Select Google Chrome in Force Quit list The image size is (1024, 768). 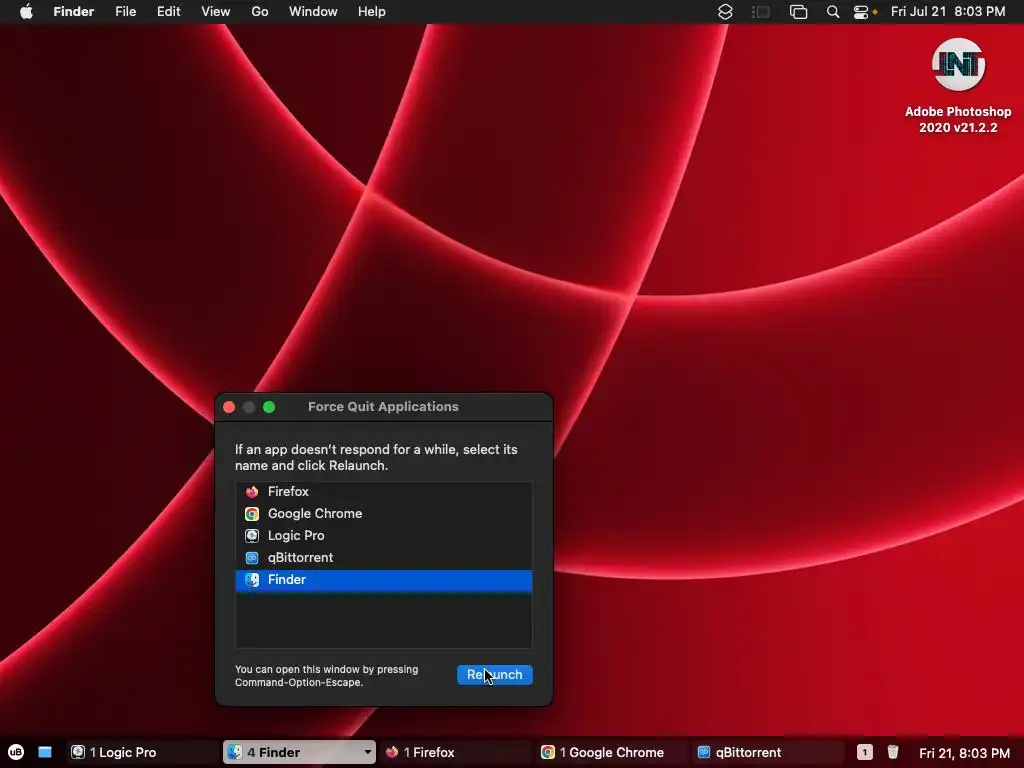coord(383,514)
